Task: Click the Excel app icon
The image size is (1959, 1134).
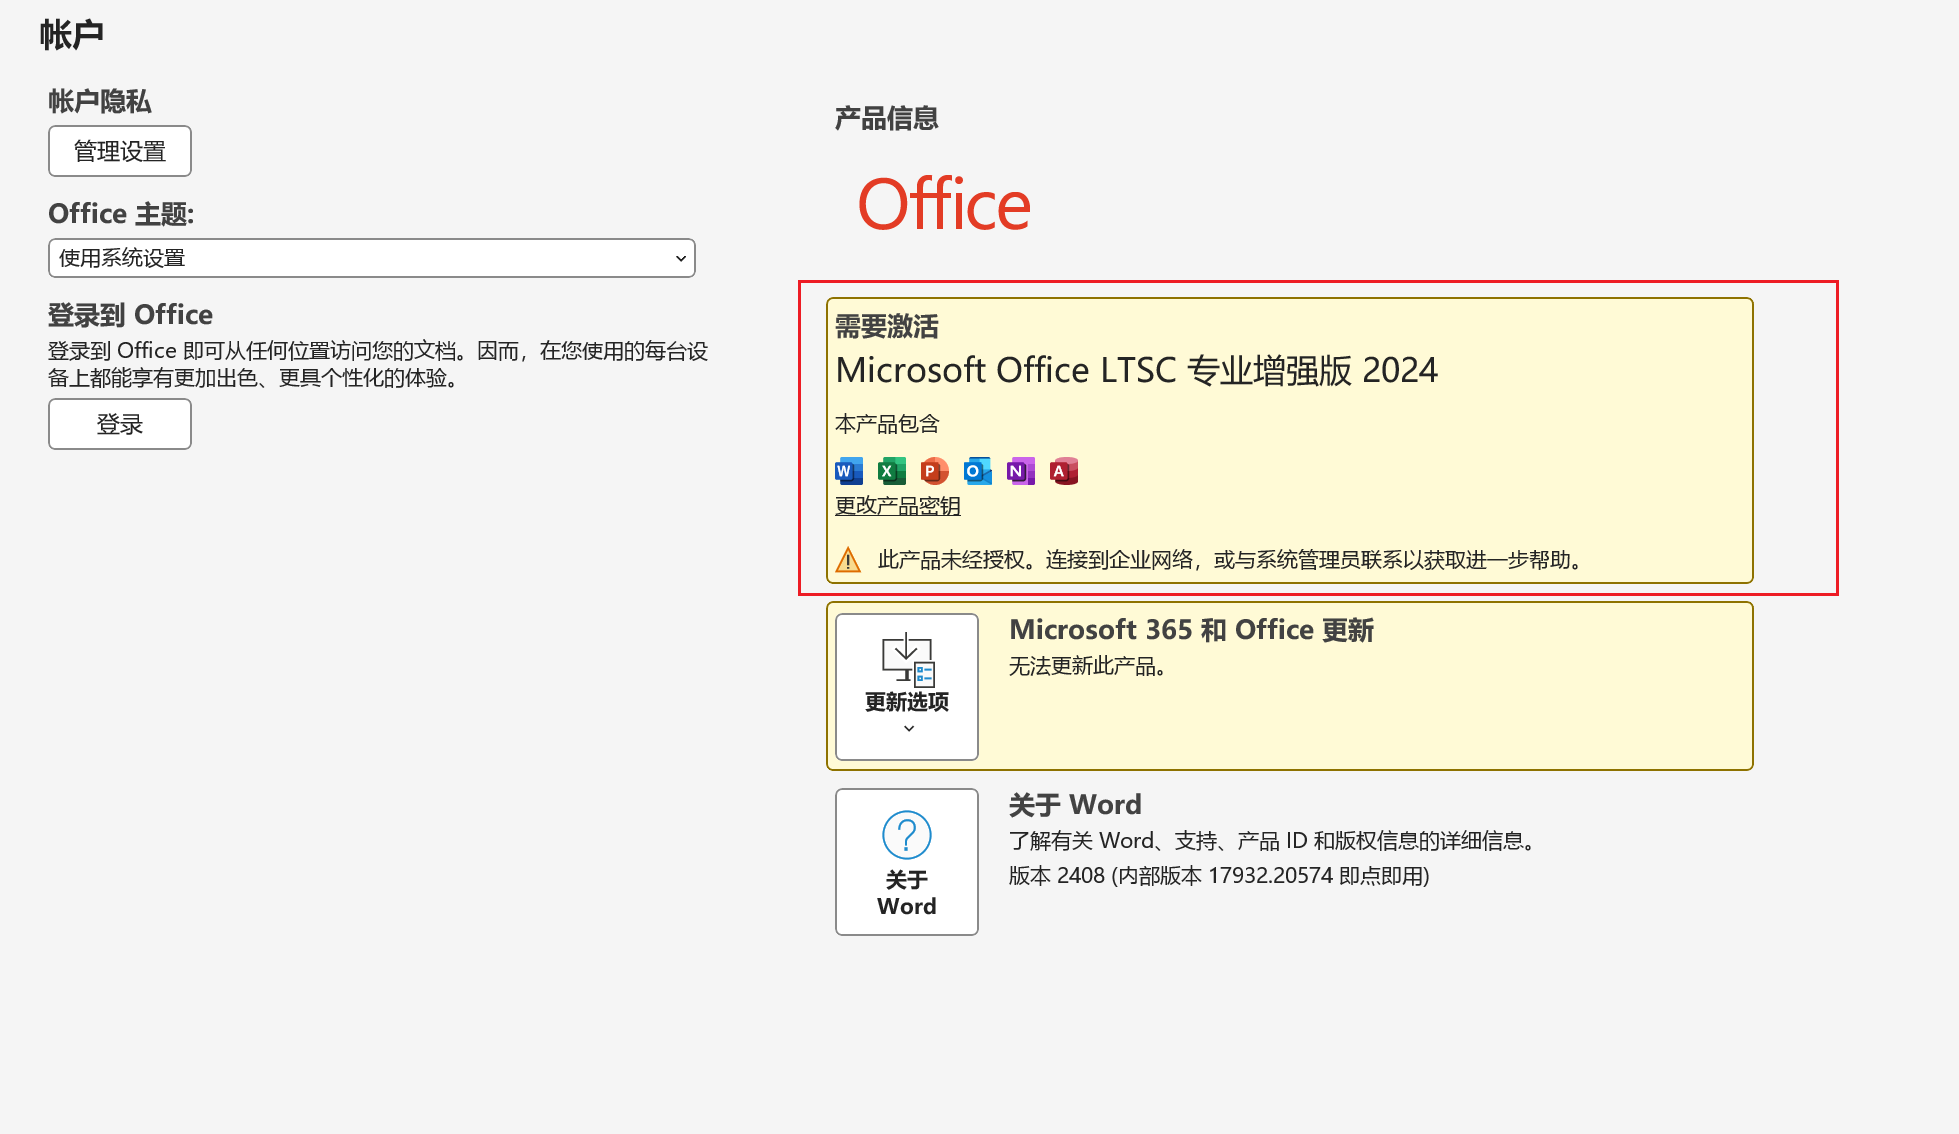Action: tap(891, 471)
